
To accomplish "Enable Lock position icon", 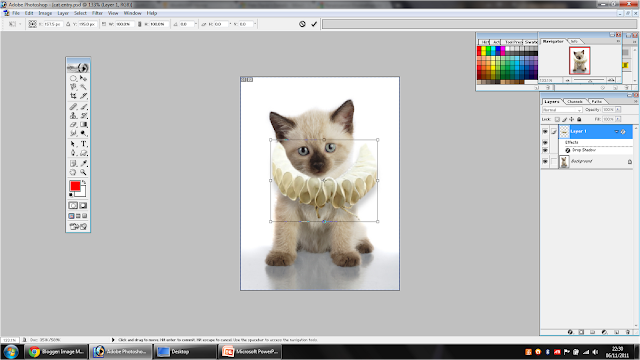I will click(572, 119).
